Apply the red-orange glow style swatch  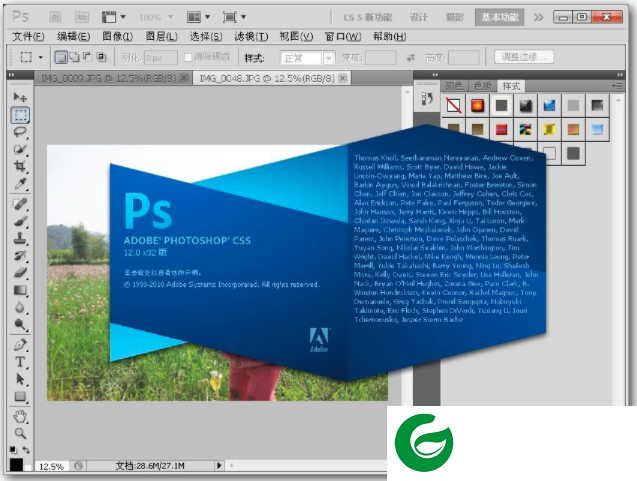tap(477, 106)
